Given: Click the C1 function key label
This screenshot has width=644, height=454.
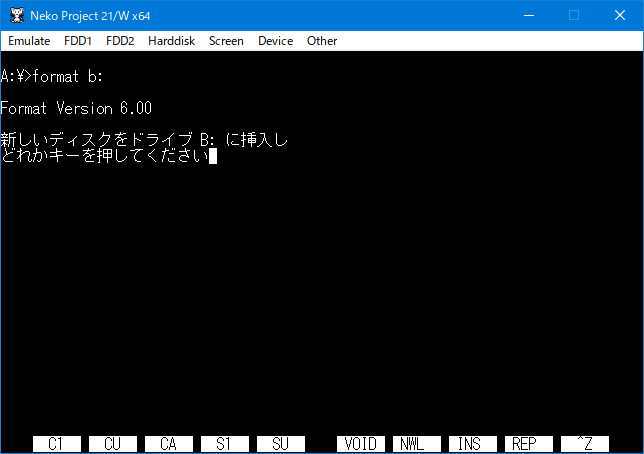Looking at the screenshot, I should 57,444.
